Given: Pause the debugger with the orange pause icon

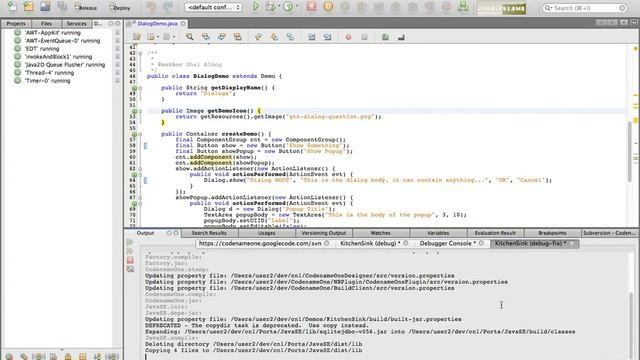Looking at the screenshot, I should (328, 7).
